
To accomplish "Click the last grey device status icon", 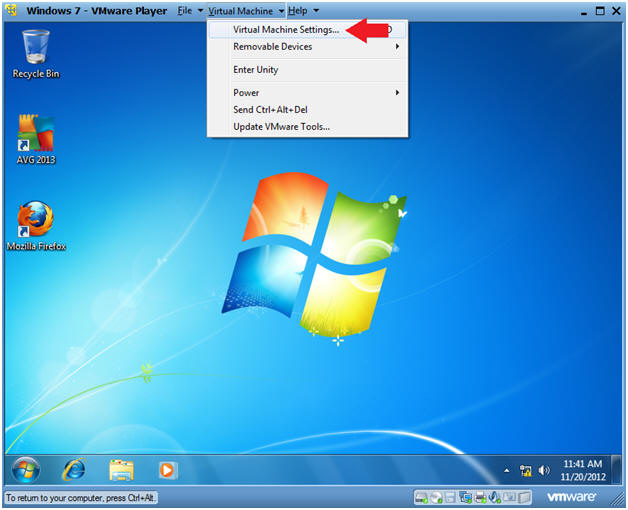I will 523,498.
